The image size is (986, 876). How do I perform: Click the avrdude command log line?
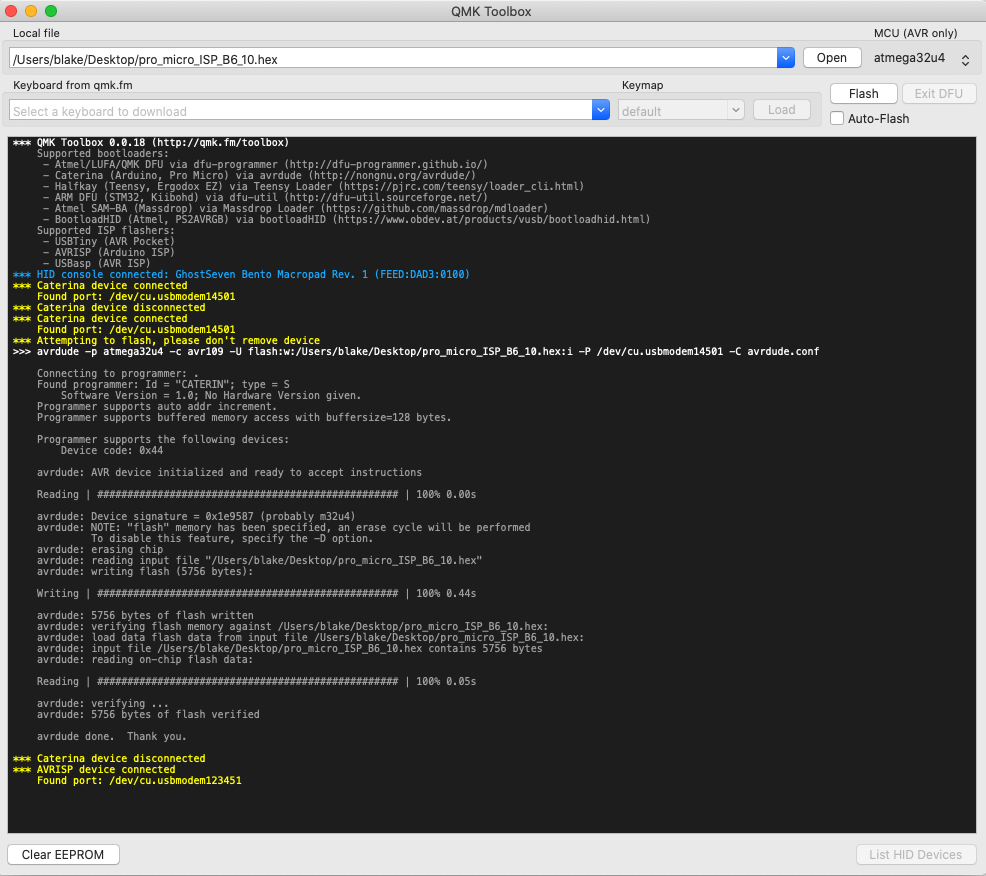coord(416,351)
